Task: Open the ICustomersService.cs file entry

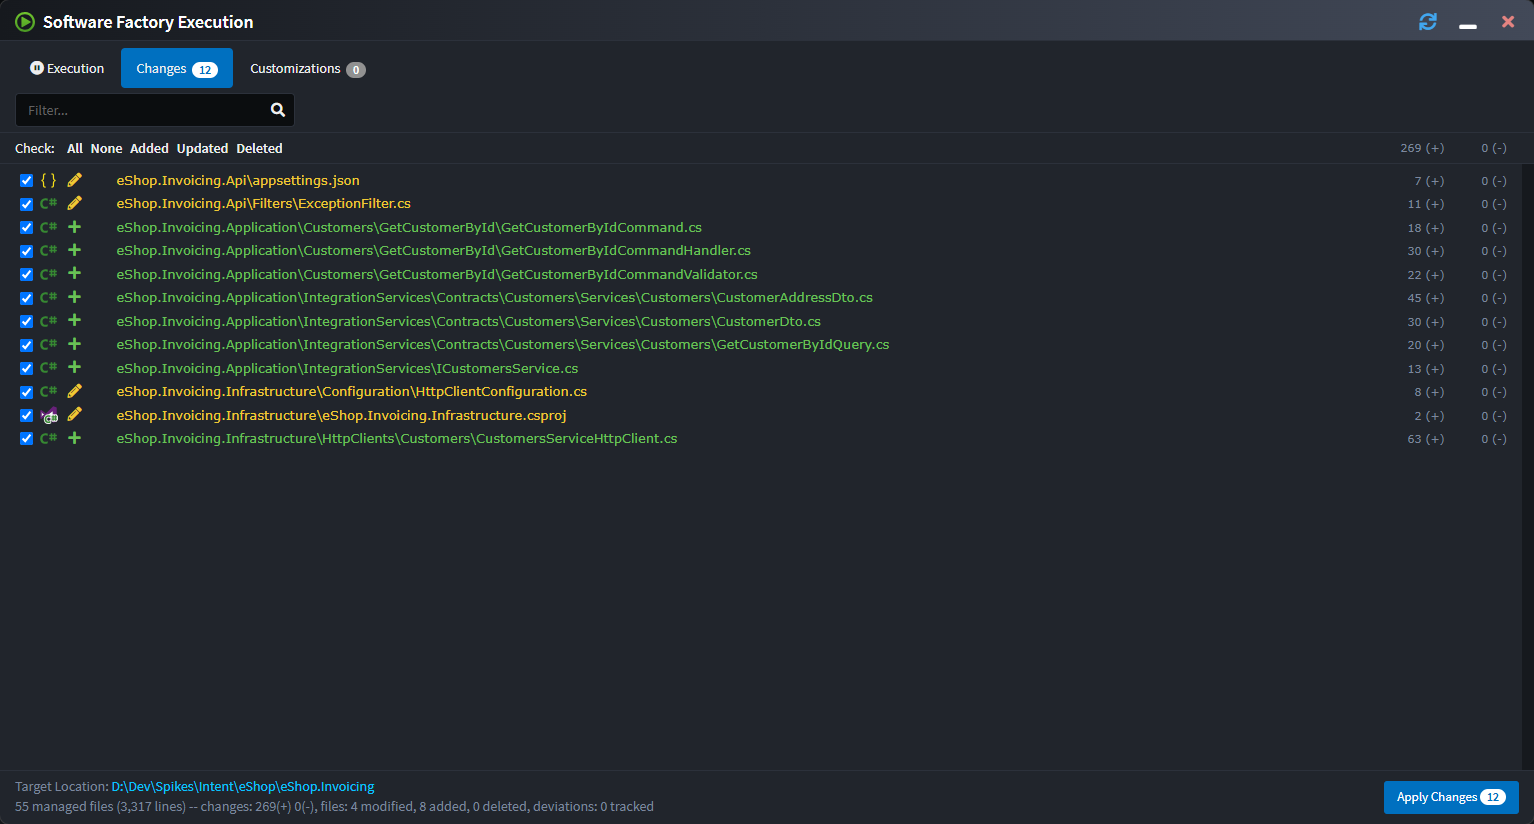Action: pyautogui.click(x=347, y=368)
